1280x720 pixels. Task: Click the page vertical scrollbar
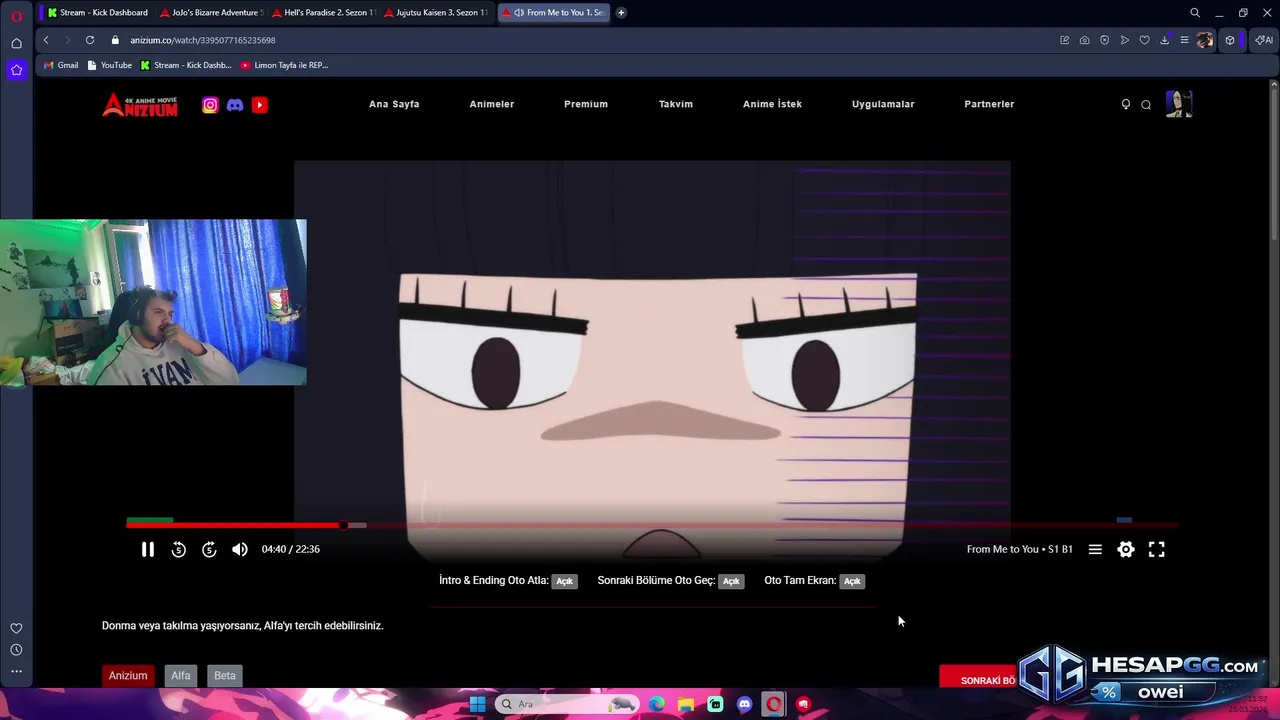tap(1274, 160)
